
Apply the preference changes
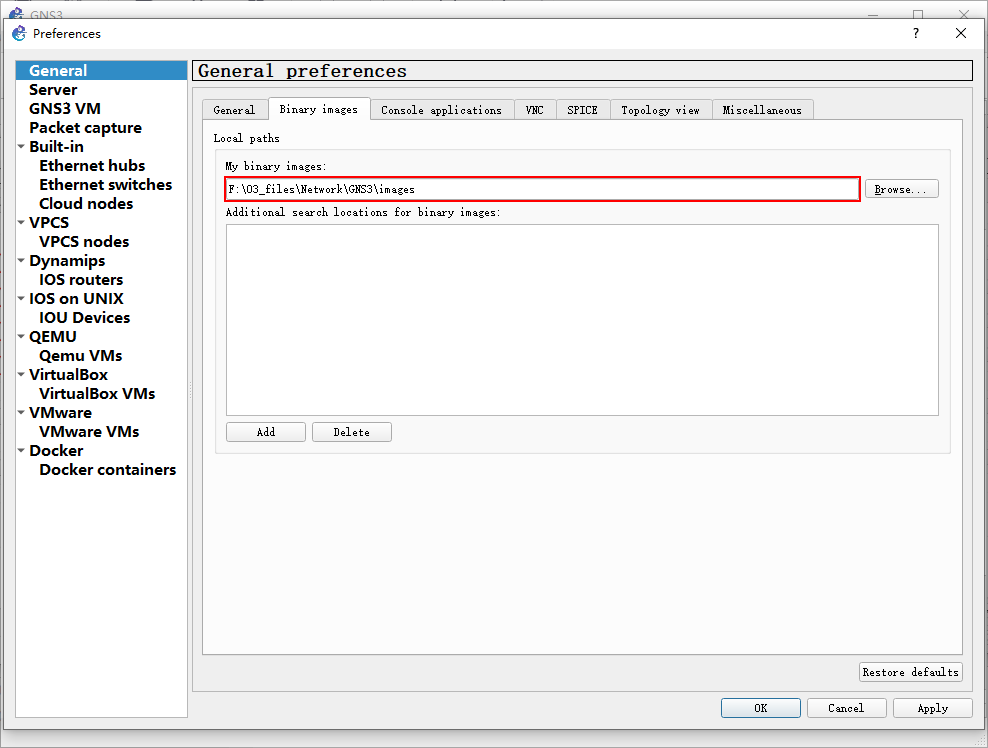click(x=933, y=708)
